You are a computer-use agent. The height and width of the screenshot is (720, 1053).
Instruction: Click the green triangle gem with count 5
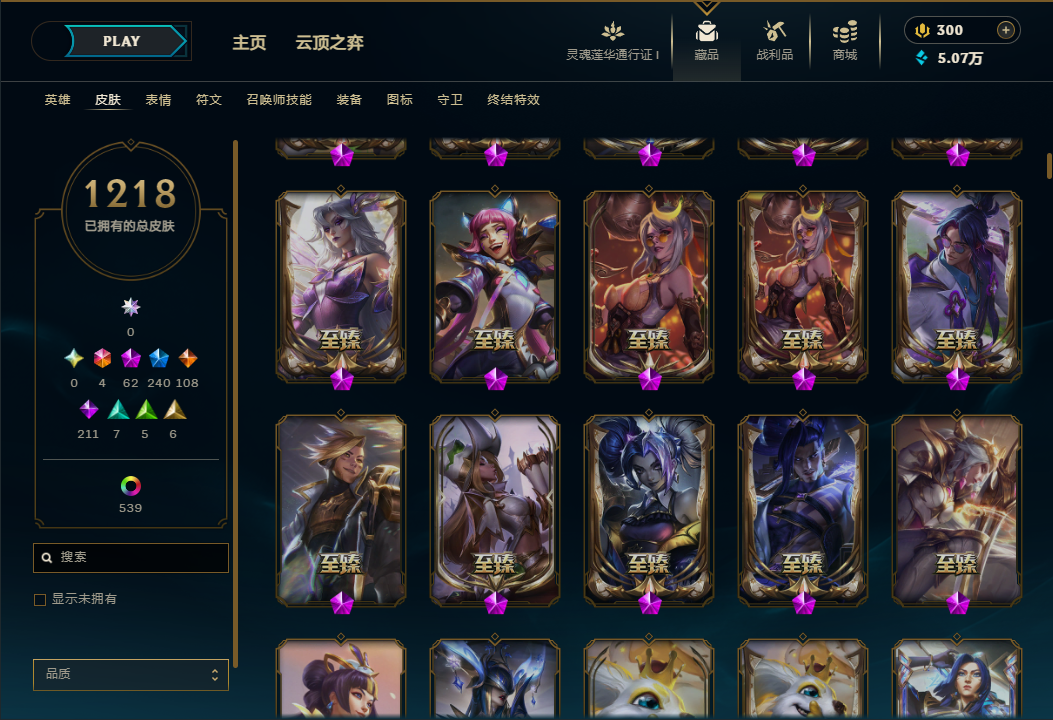point(146,410)
